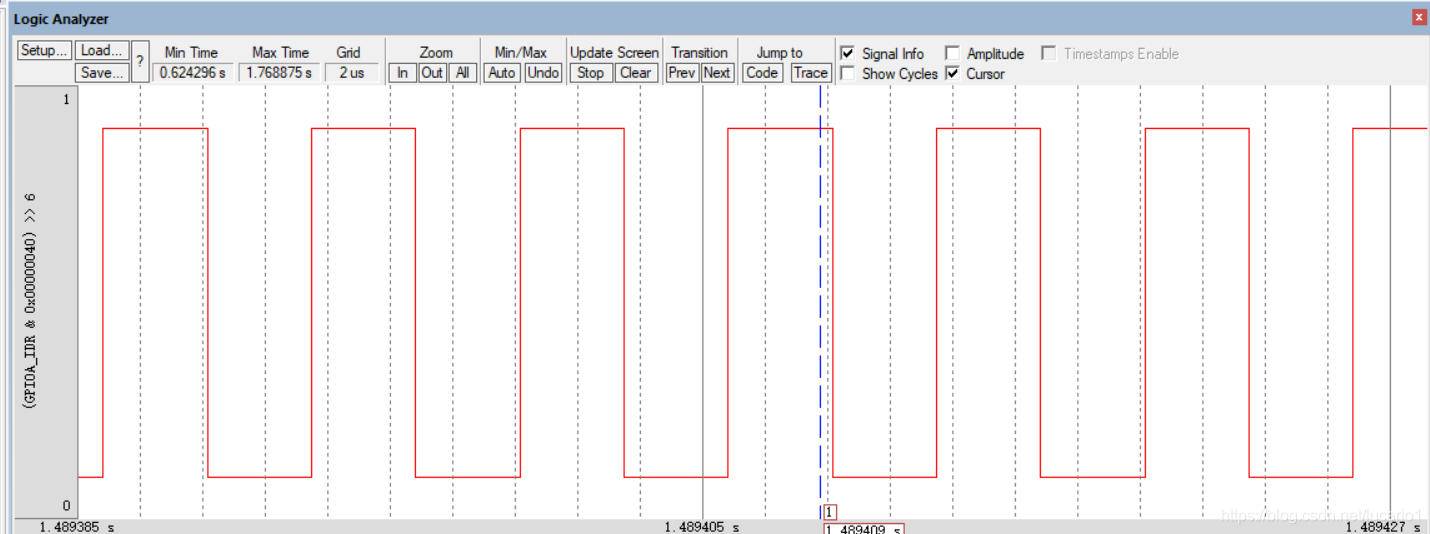Close the Logic Analyzer window
This screenshot has width=1430, height=534.
(x=1419, y=17)
